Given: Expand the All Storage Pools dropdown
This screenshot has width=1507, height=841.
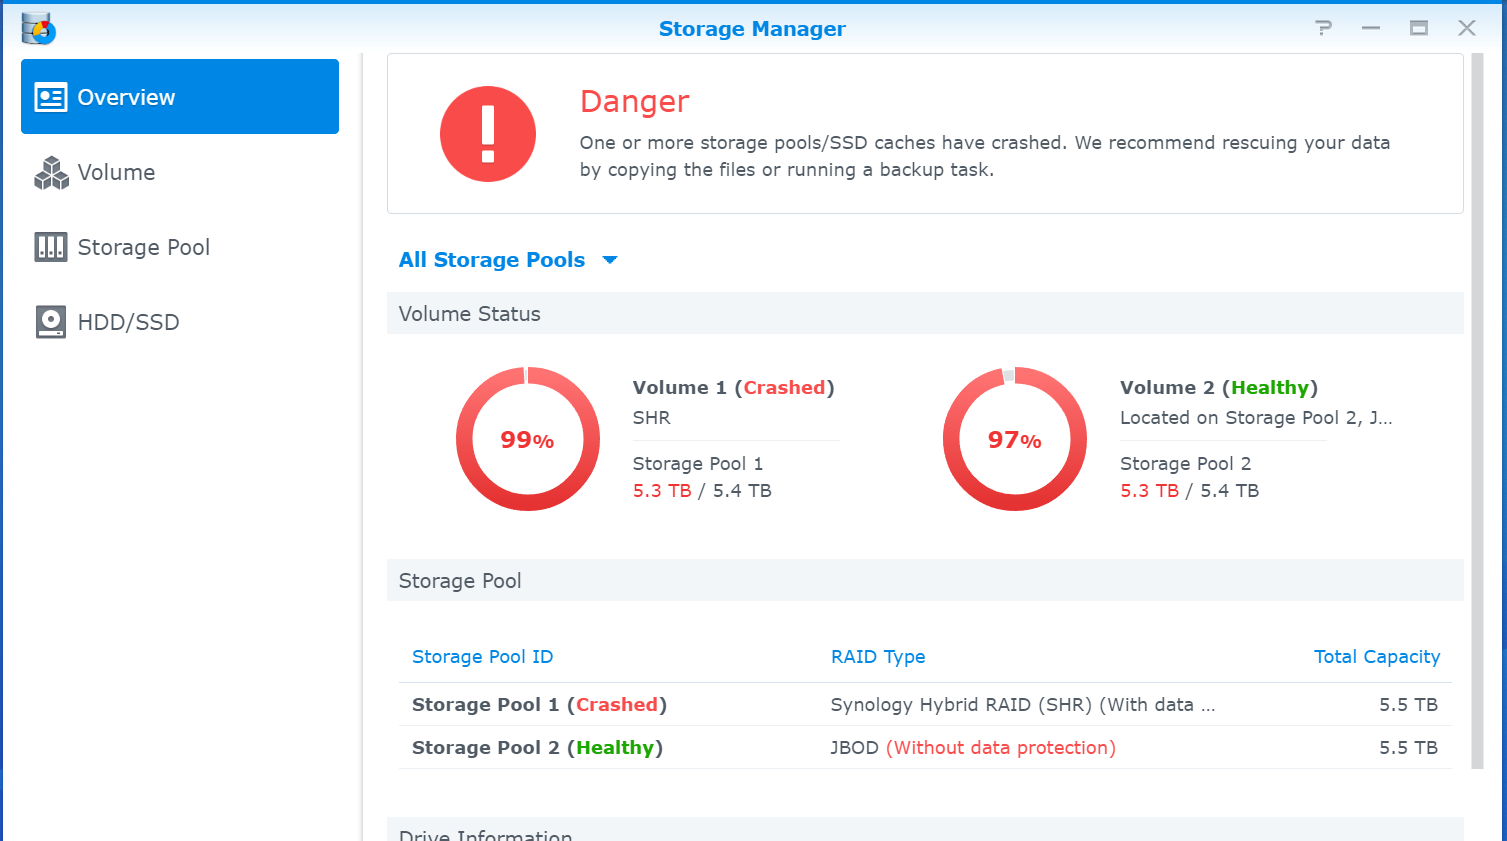Looking at the screenshot, I should click(x=492, y=260).
